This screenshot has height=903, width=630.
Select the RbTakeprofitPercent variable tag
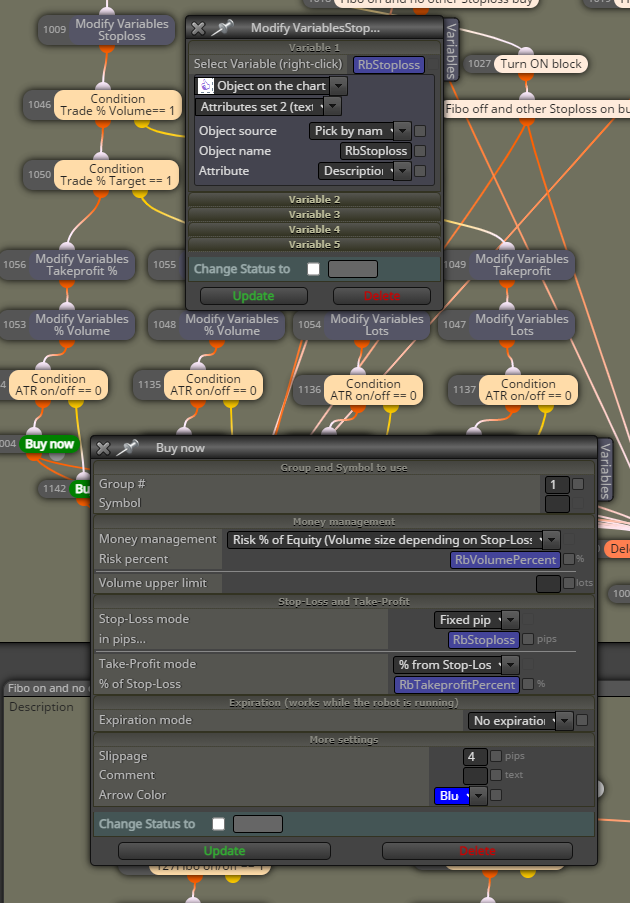point(457,685)
